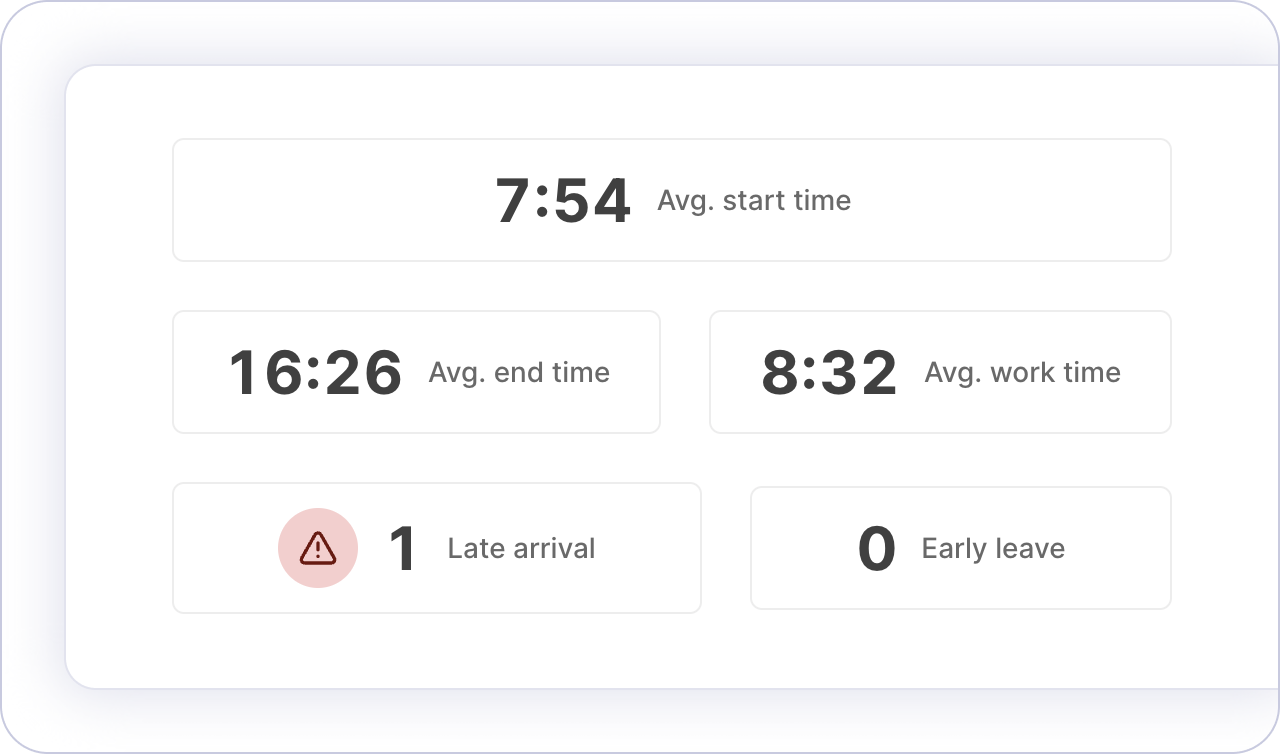Click the digits 54 in start time
This screenshot has width=1280, height=754.
click(x=592, y=201)
